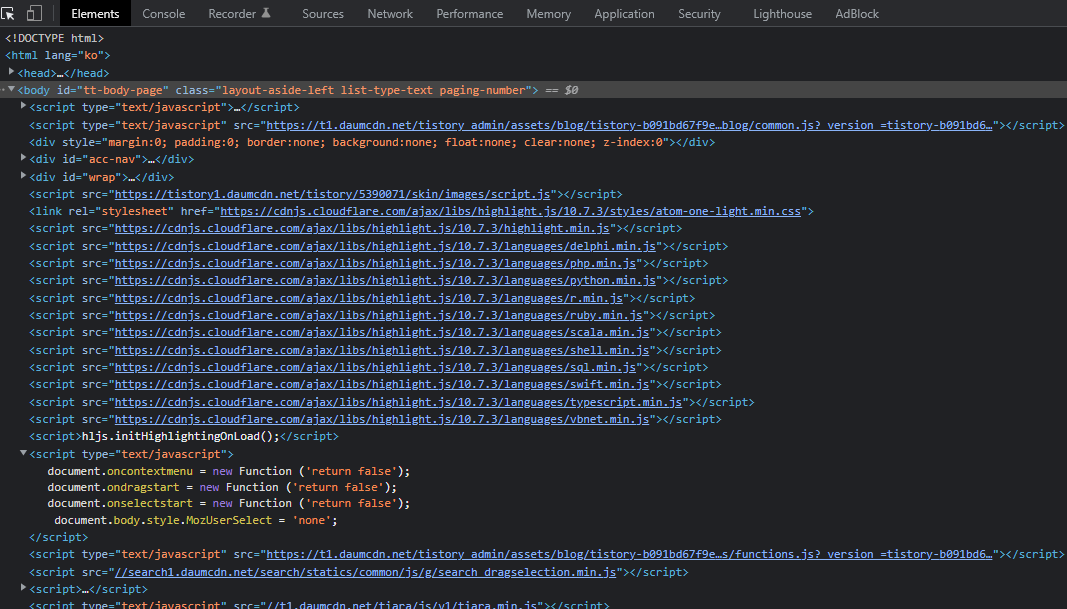
Task: Go to the Performance tab
Action: (470, 14)
